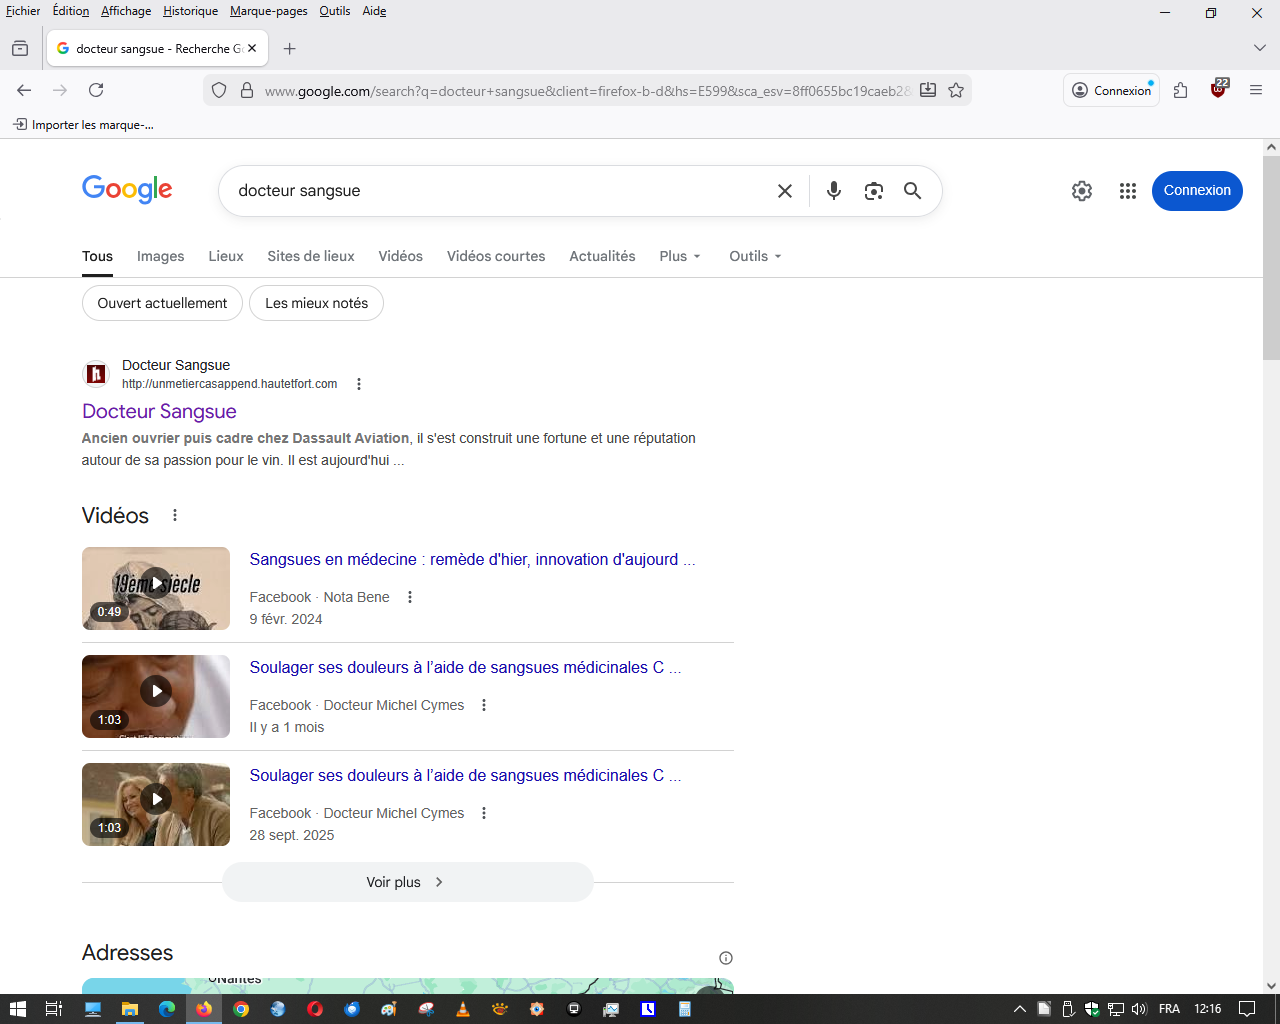Play the video thumbnail dated 28 sept. 2025

[156, 804]
